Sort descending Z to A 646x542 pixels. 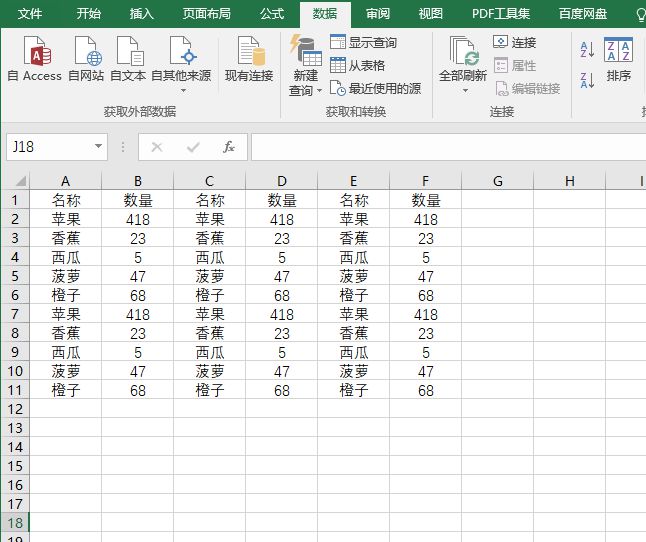pos(587,80)
